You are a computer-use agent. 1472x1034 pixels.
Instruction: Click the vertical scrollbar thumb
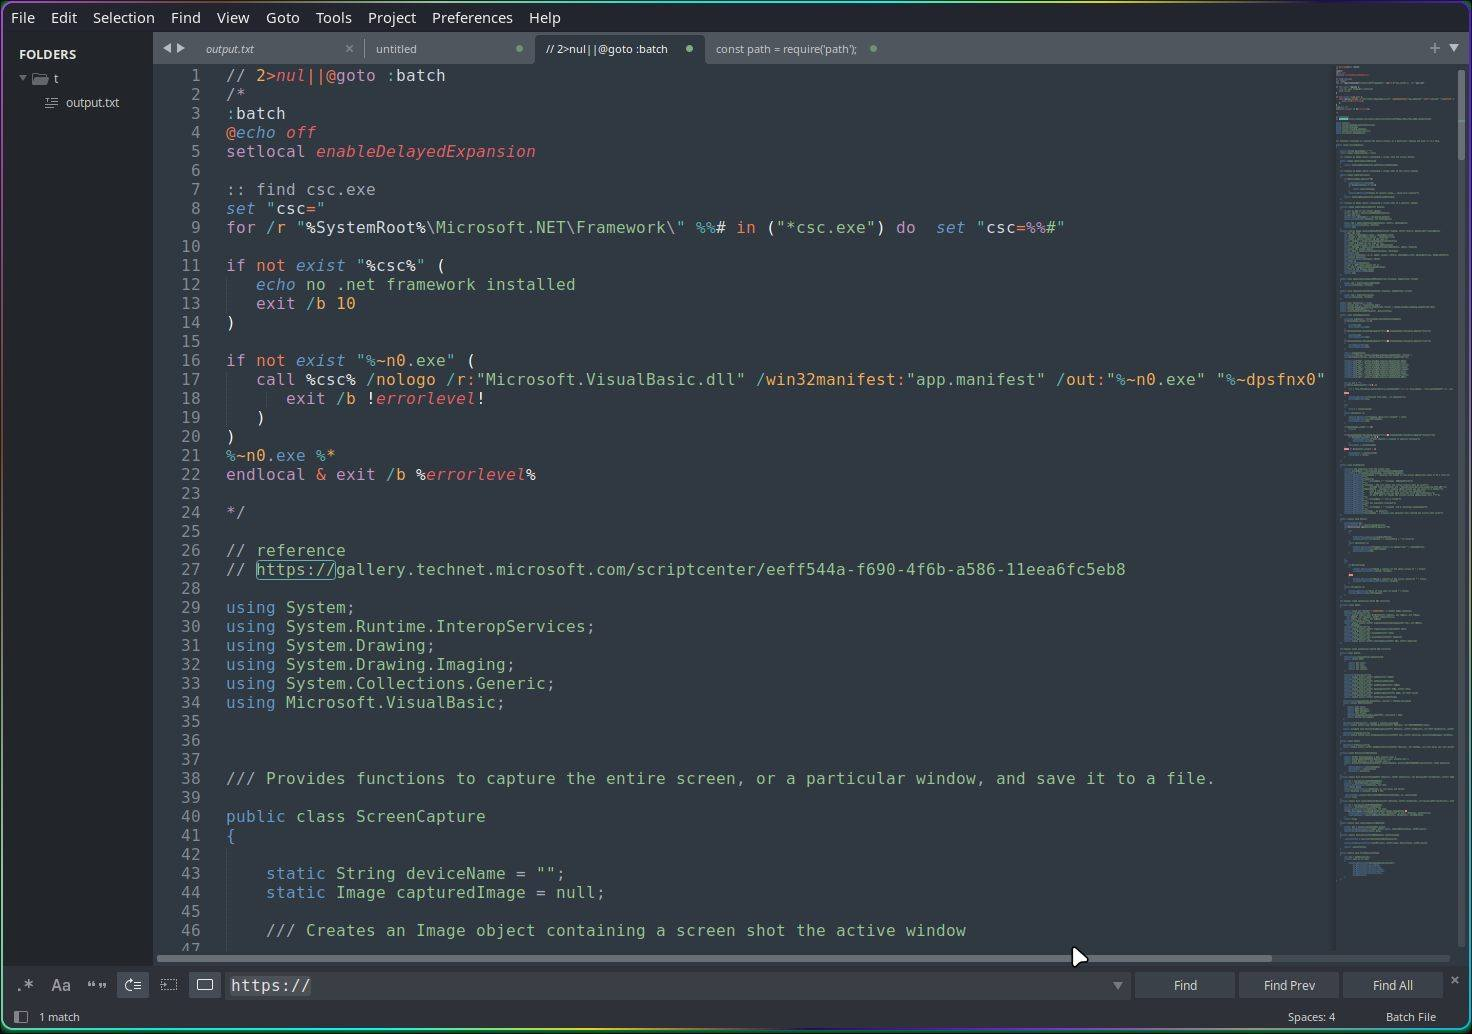click(x=1461, y=113)
